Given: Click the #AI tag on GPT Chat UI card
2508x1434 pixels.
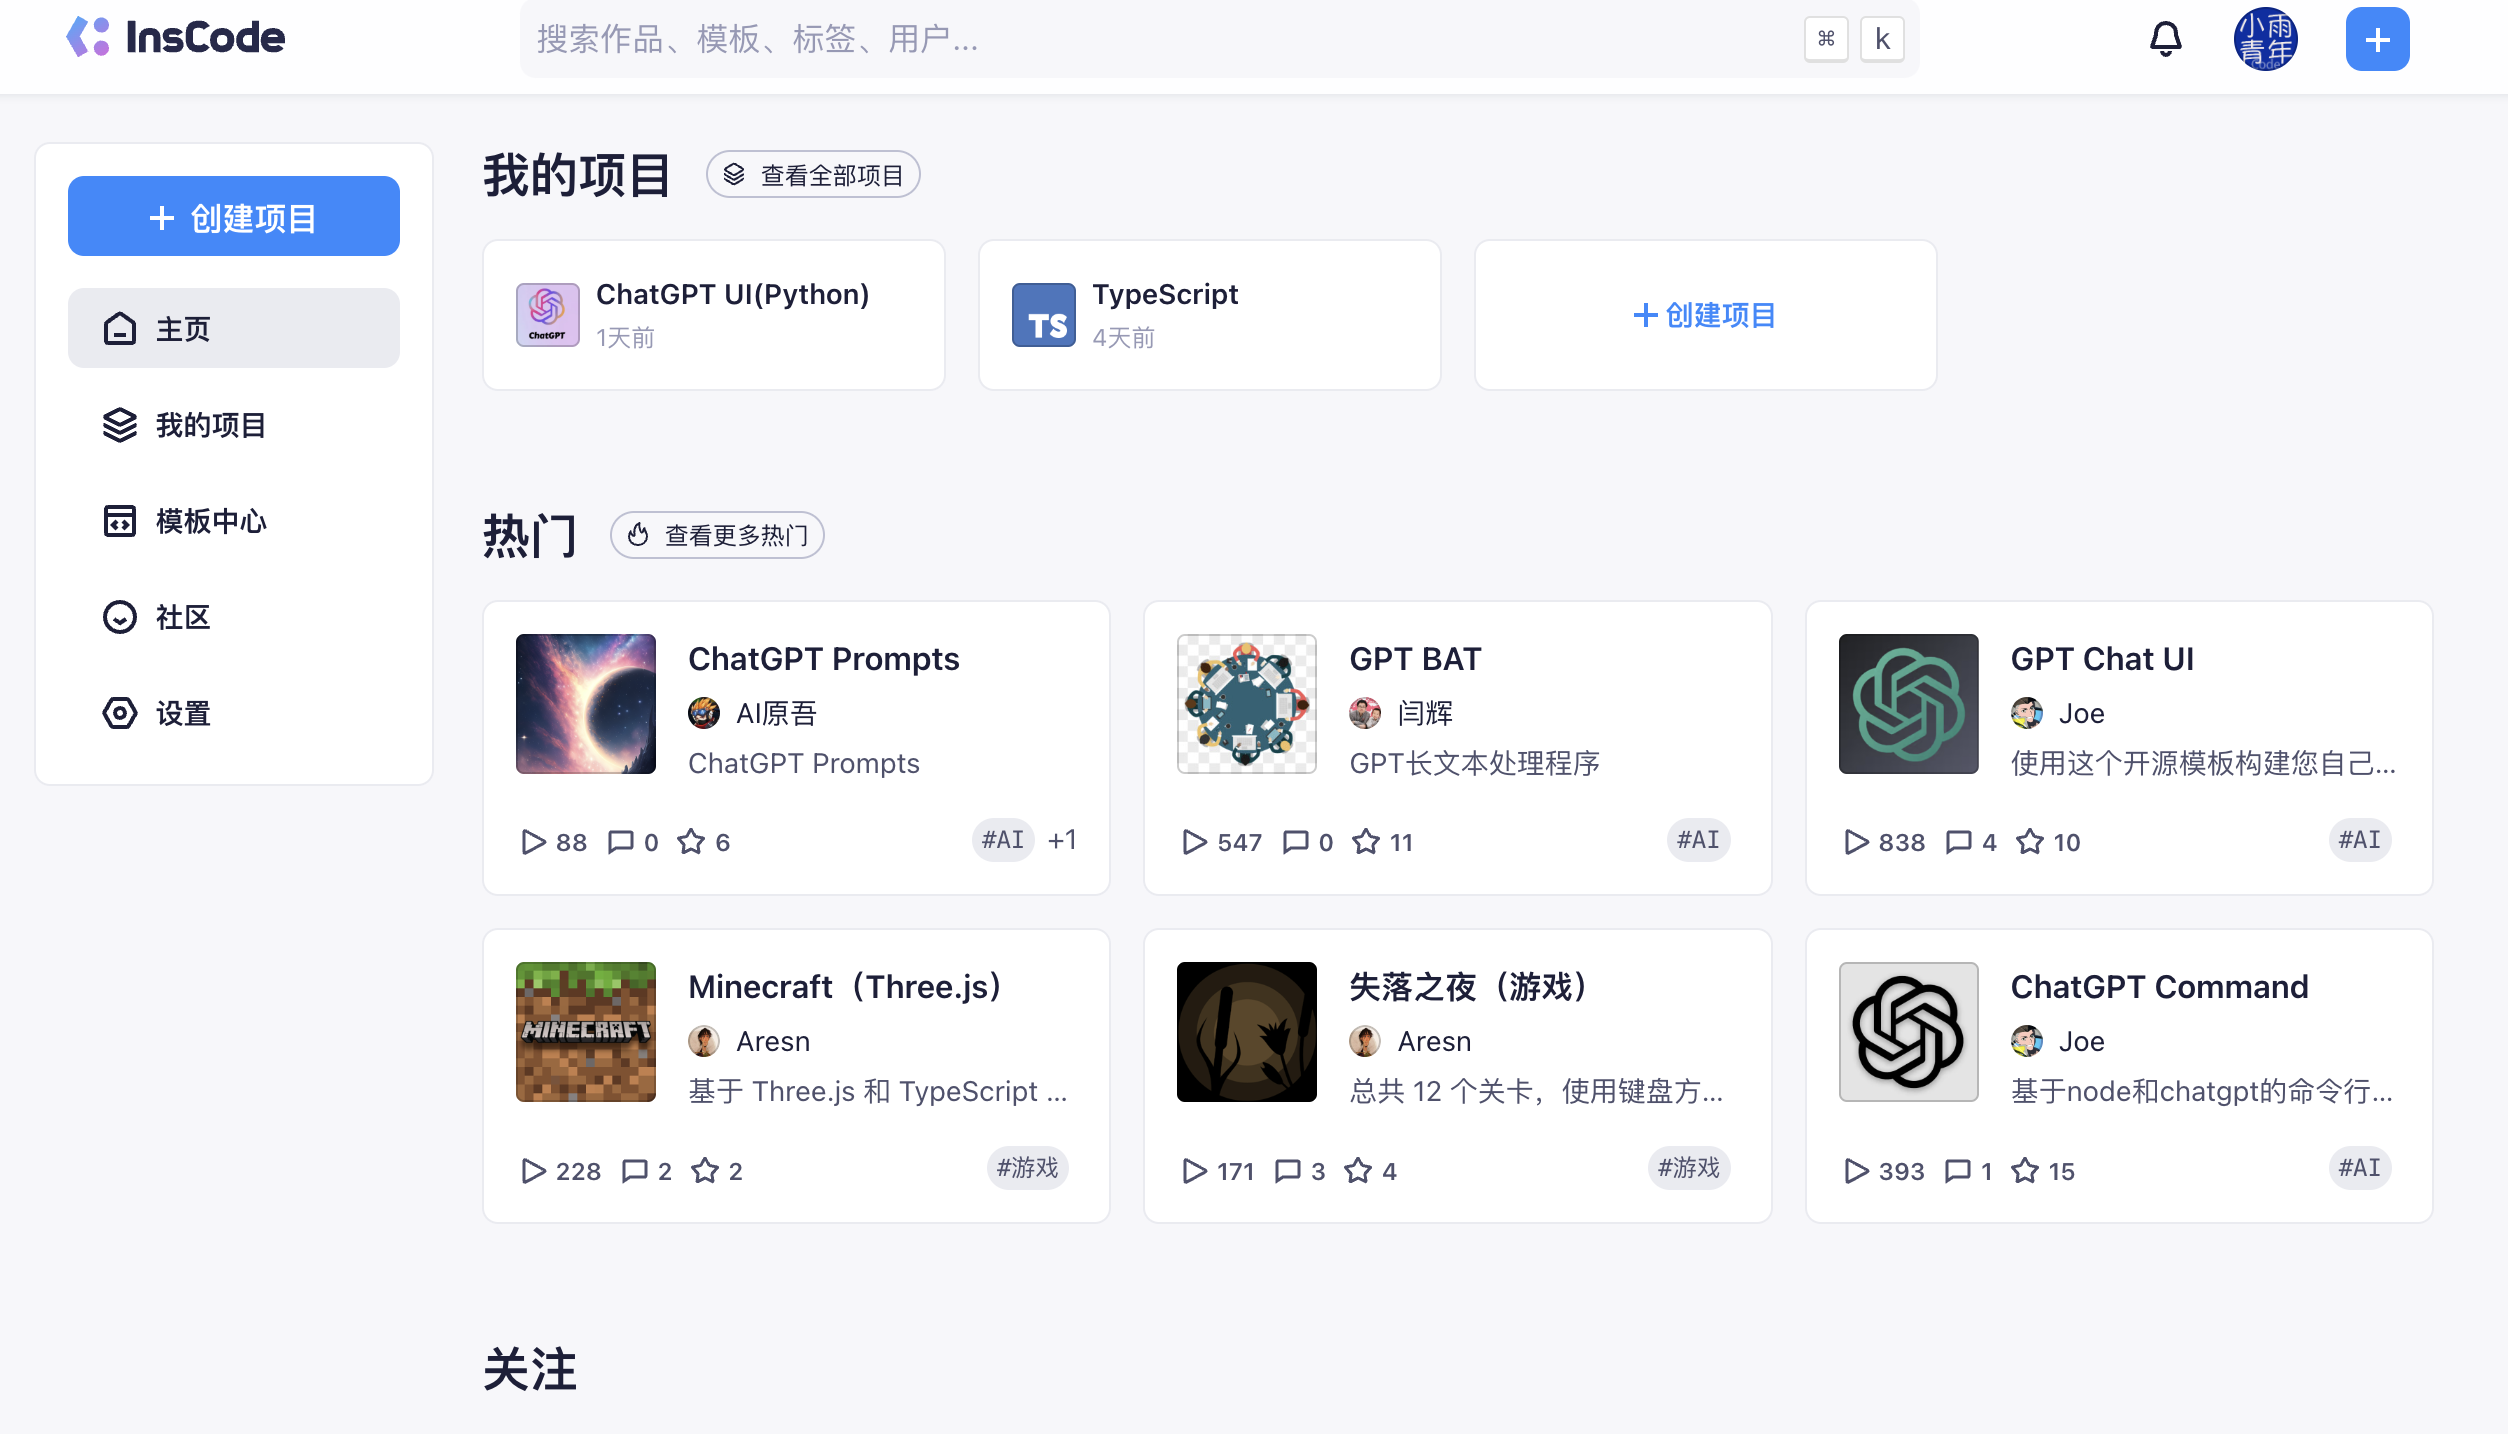Looking at the screenshot, I should 2359,840.
